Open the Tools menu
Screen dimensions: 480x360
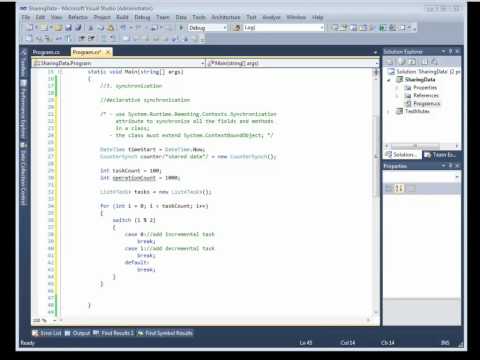199,17
